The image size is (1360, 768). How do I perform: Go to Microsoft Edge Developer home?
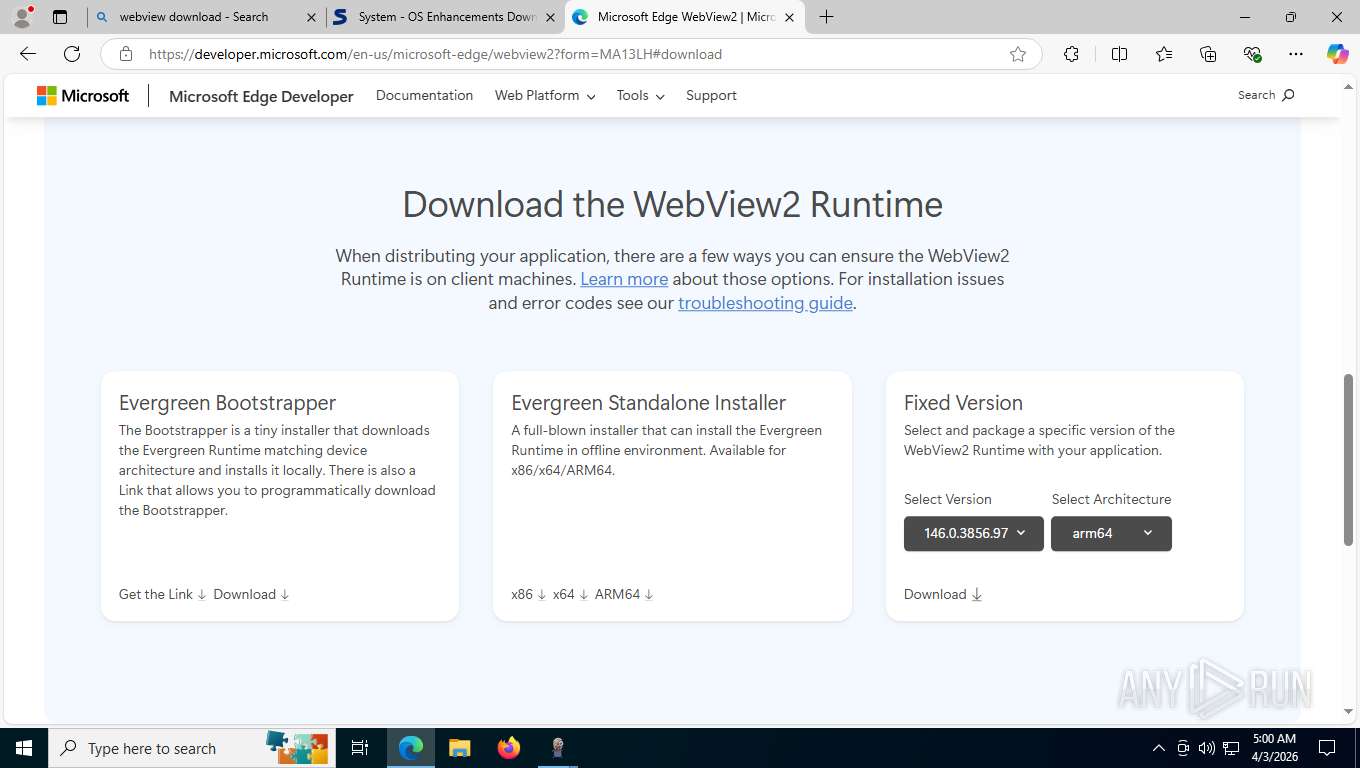261,96
